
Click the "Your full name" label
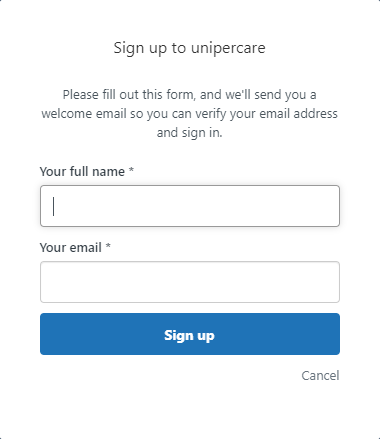coord(82,171)
